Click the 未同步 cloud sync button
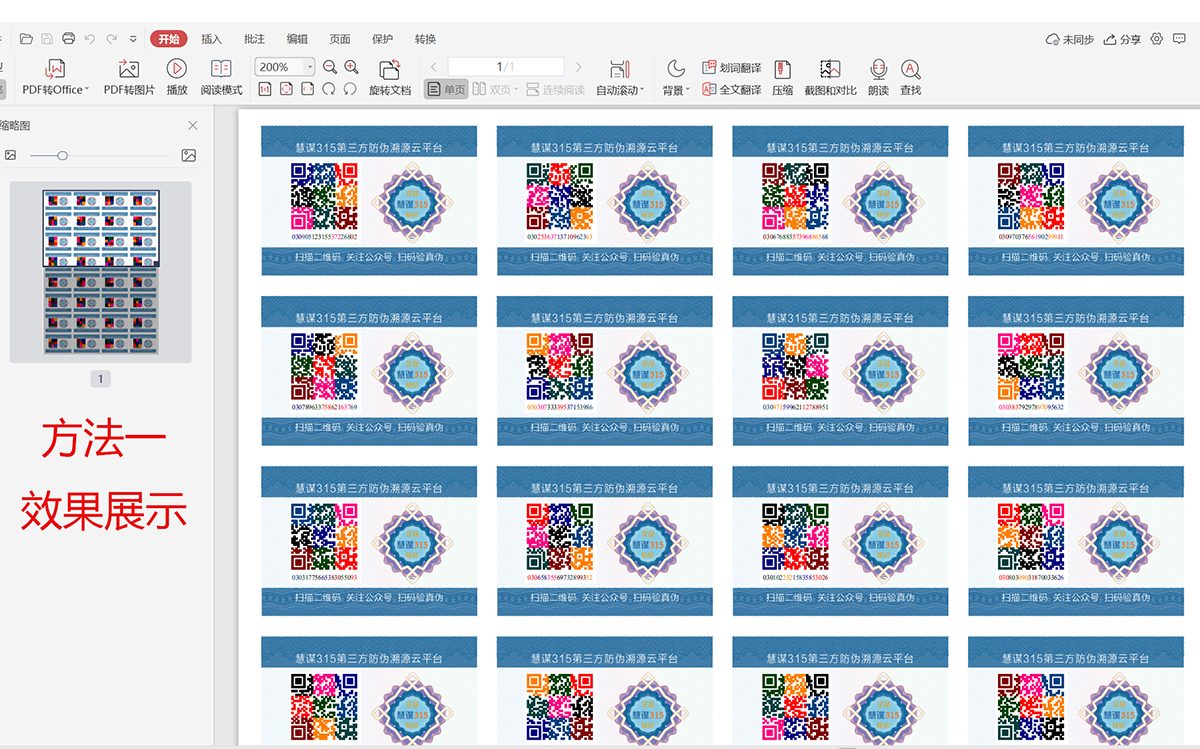The width and height of the screenshot is (1200, 749). tap(1069, 39)
